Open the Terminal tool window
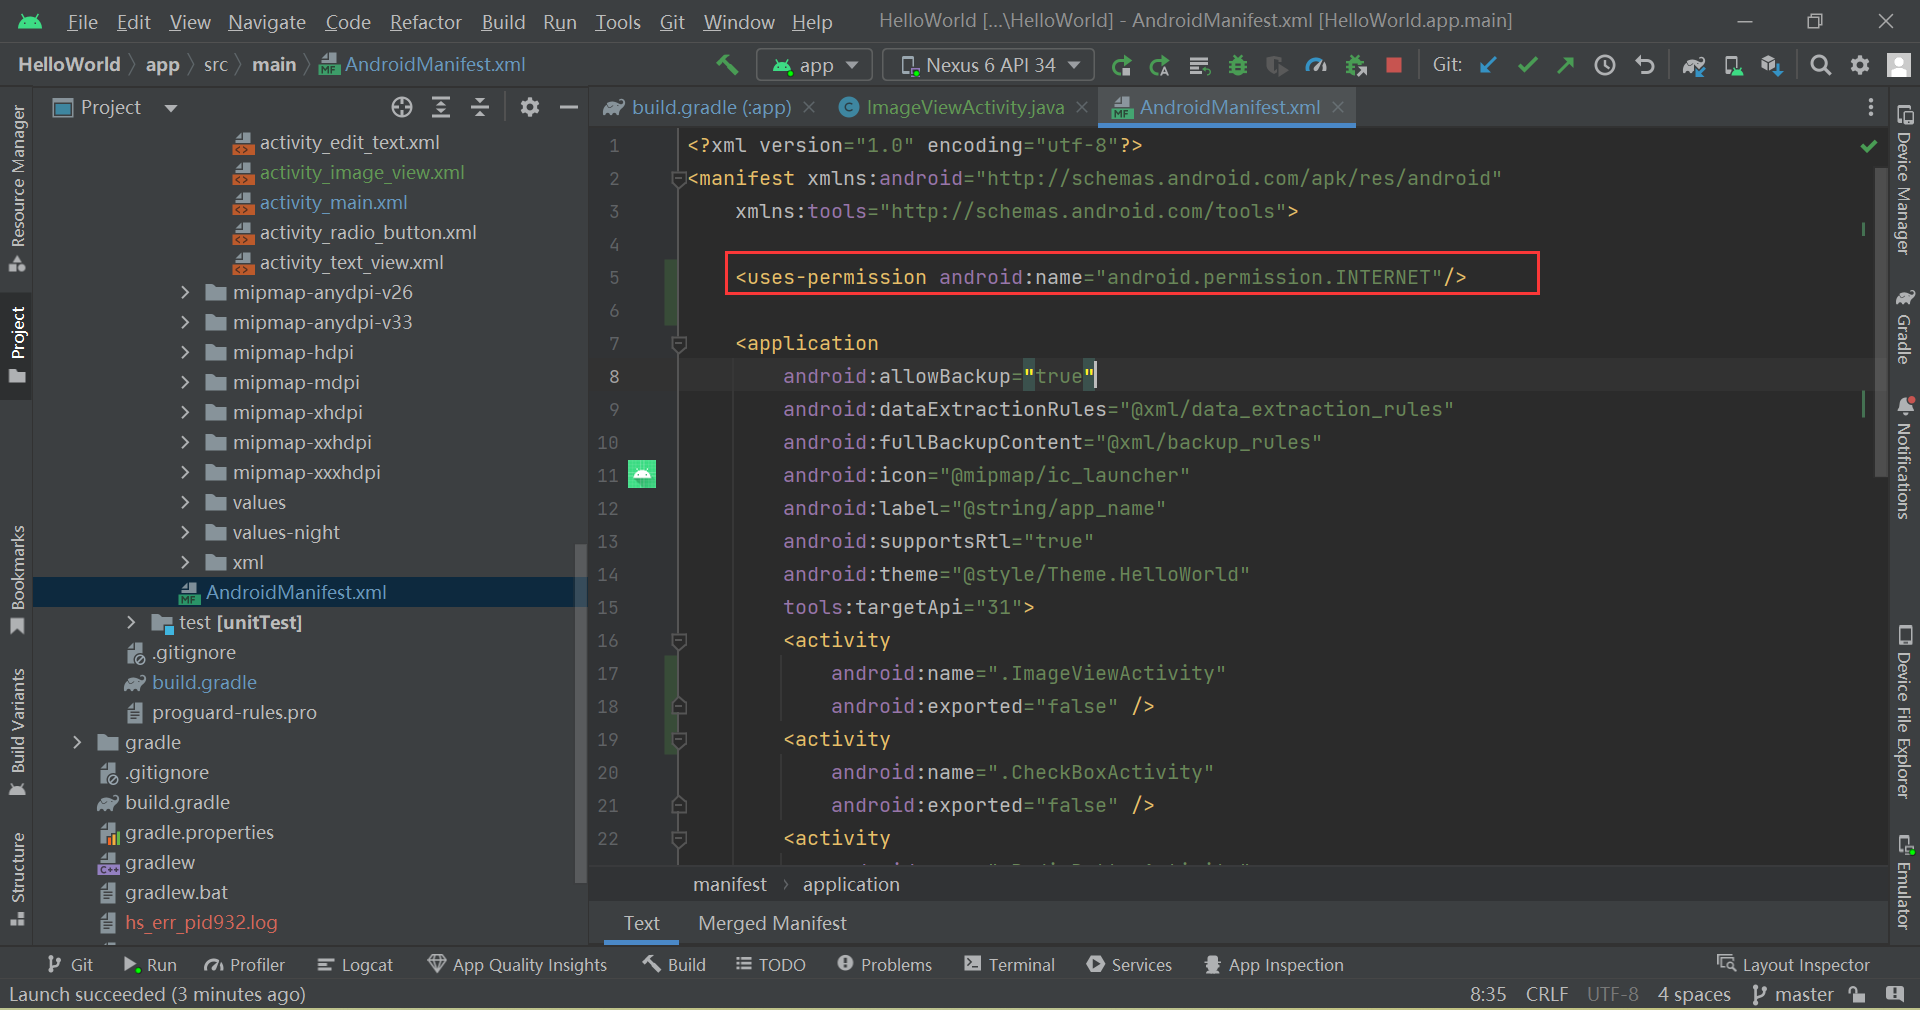 tap(1009, 965)
